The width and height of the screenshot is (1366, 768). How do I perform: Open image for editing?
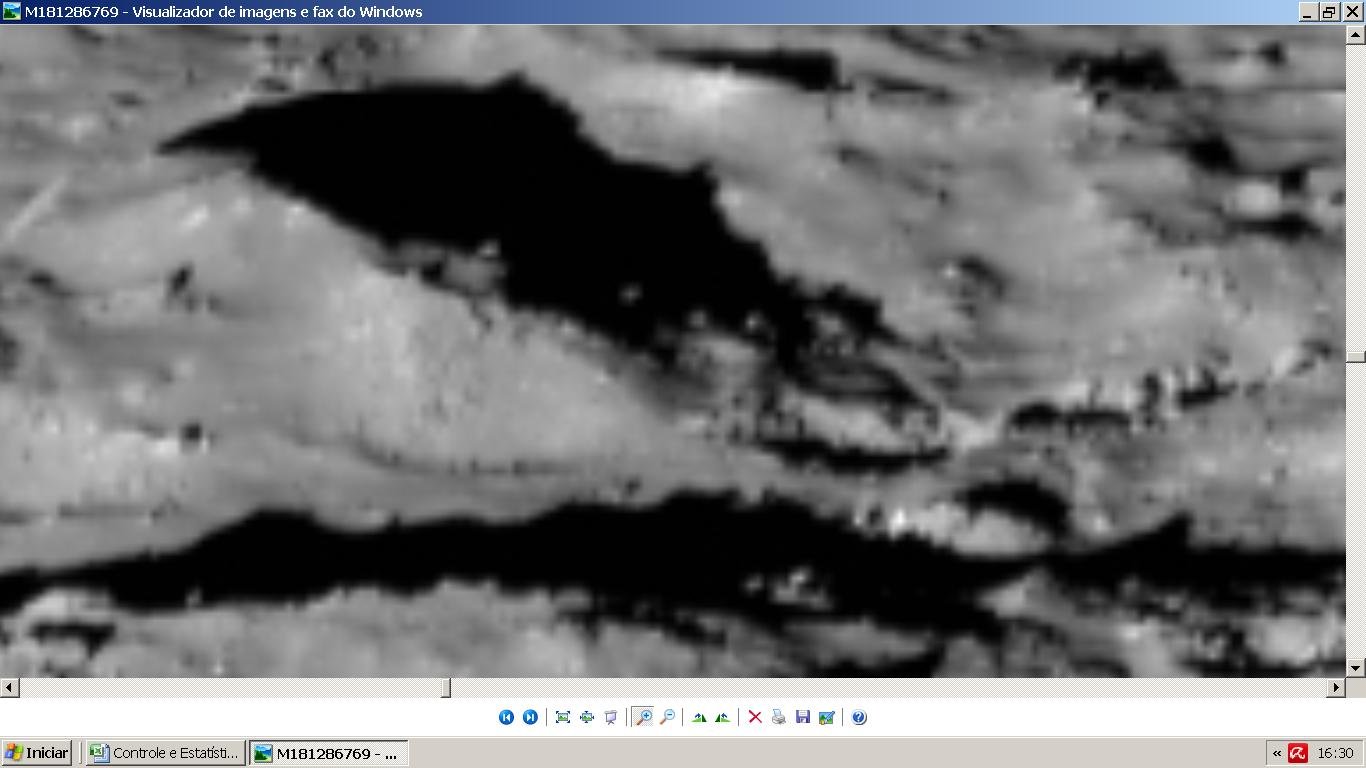click(x=827, y=717)
